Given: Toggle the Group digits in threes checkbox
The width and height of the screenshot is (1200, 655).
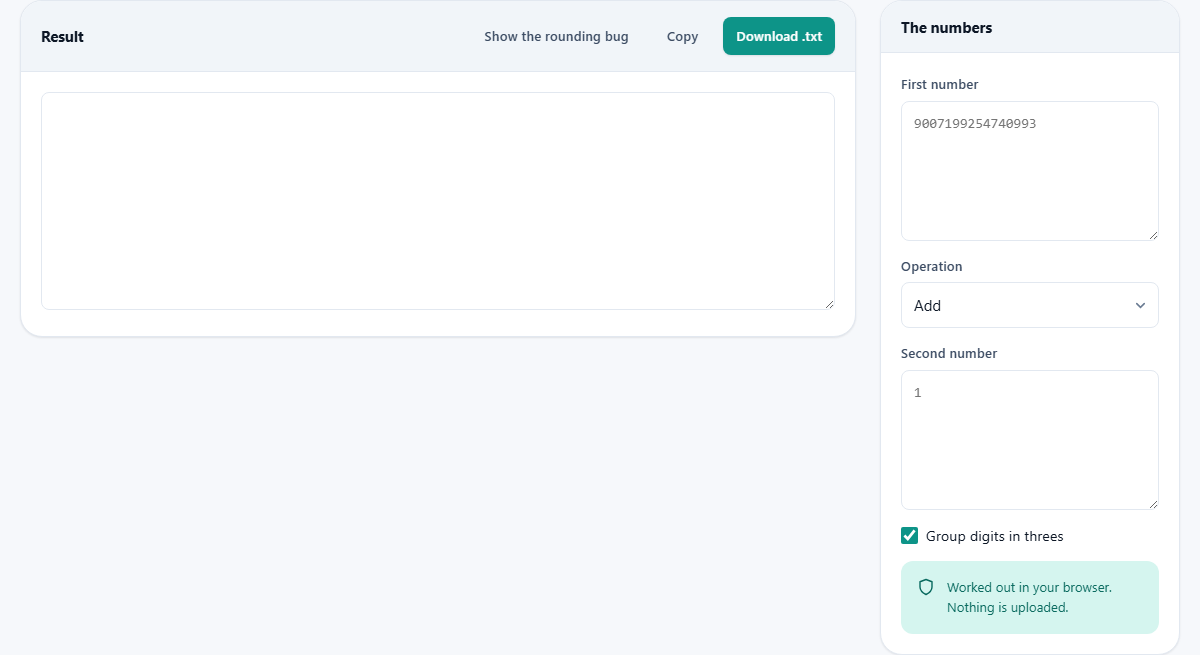Looking at the screenshot, I should [x=909, y=536].
